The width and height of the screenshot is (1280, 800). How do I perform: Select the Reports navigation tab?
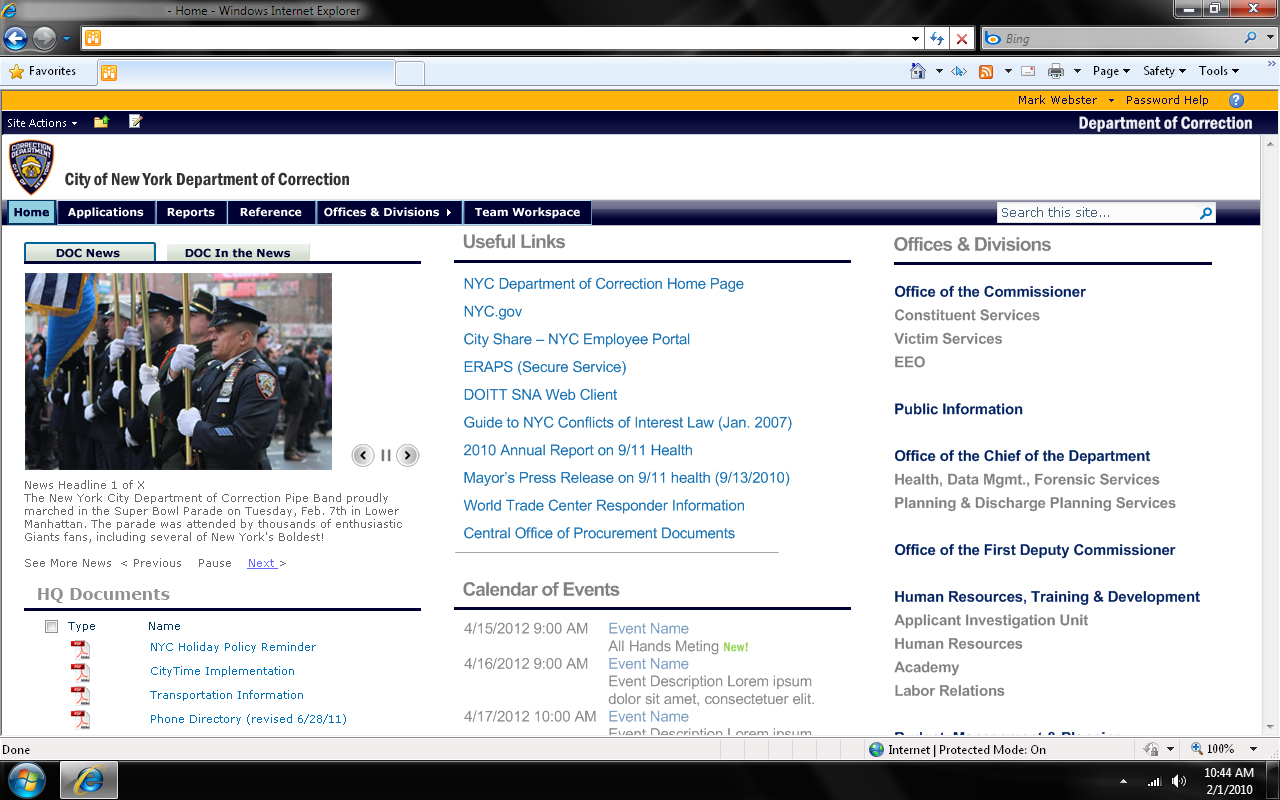(x=191, y=212)
